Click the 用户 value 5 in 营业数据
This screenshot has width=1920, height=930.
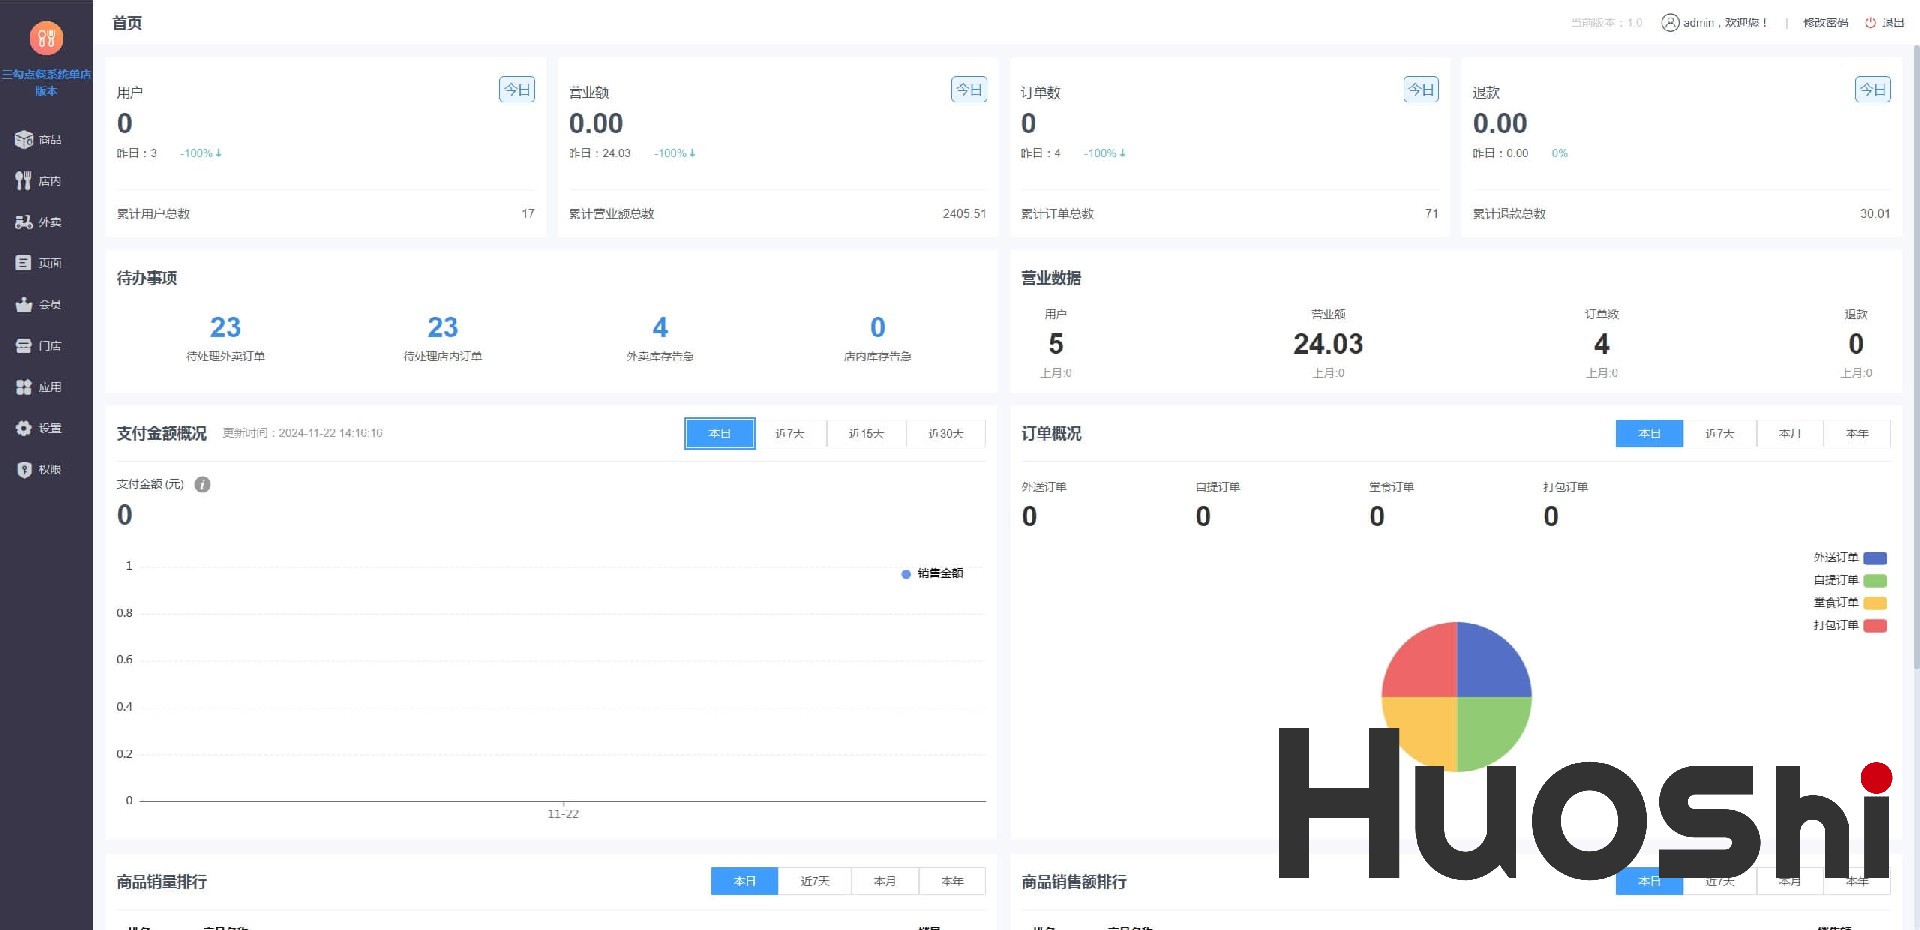pyautogui.click(x=1056, y=344)
